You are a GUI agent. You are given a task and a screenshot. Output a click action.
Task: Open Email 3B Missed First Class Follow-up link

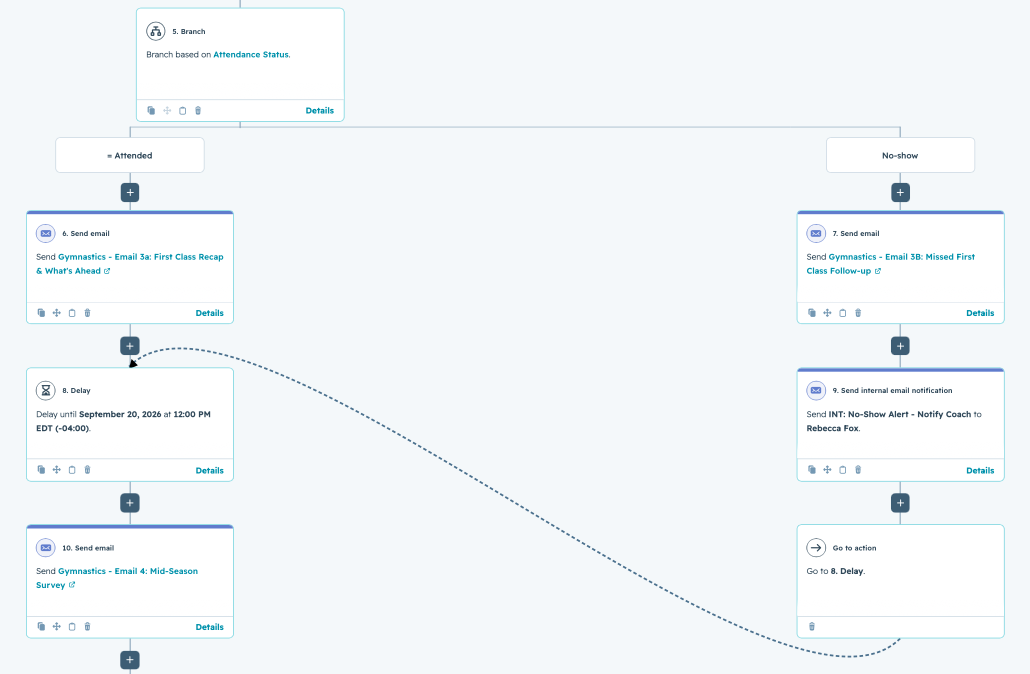890,263
